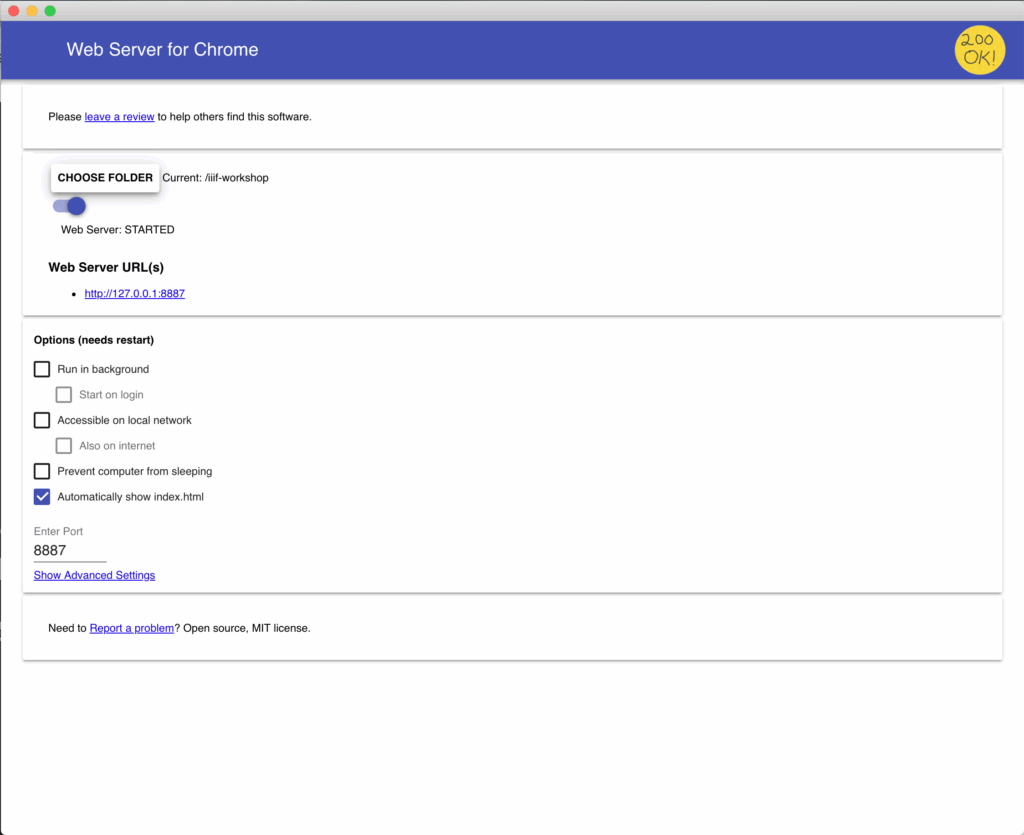Expand Show Advanced Settings
Image resolution: width=1024 pixels, height=835 pixels.
(x=95, y=575)
